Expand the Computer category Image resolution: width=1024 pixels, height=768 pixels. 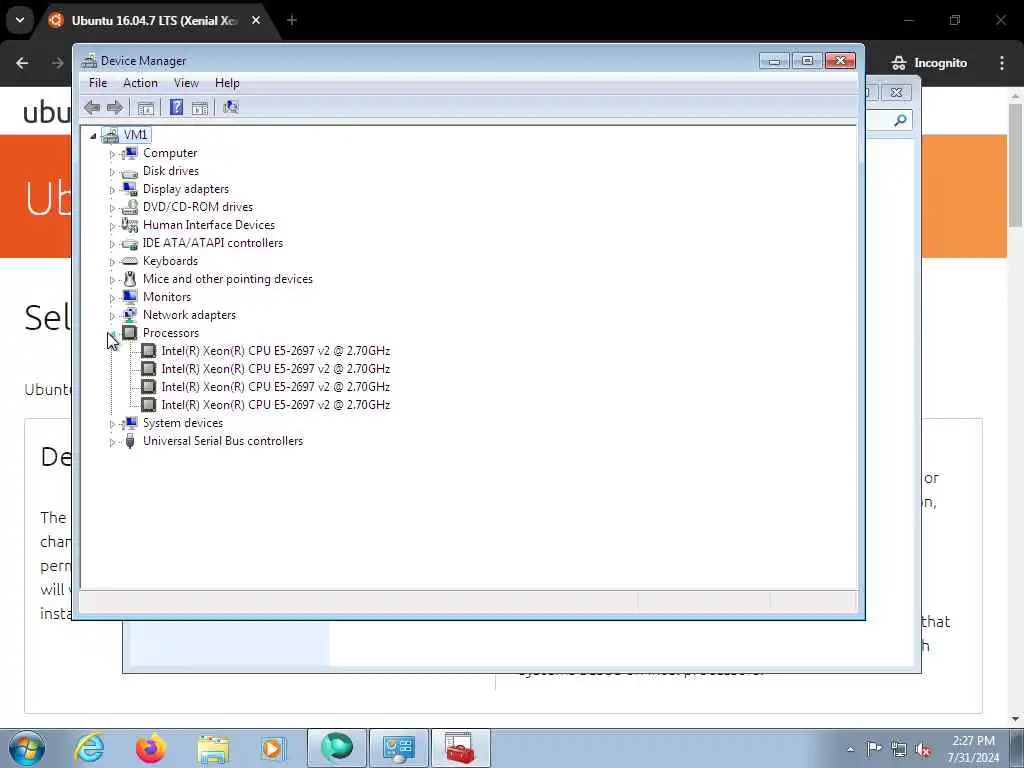click(x=112, y=154)
